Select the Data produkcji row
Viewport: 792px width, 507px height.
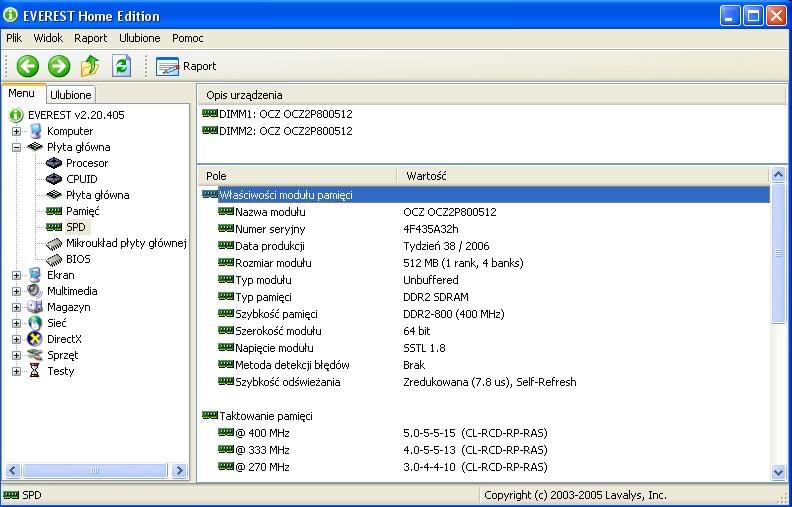click(x=485, y=246)
